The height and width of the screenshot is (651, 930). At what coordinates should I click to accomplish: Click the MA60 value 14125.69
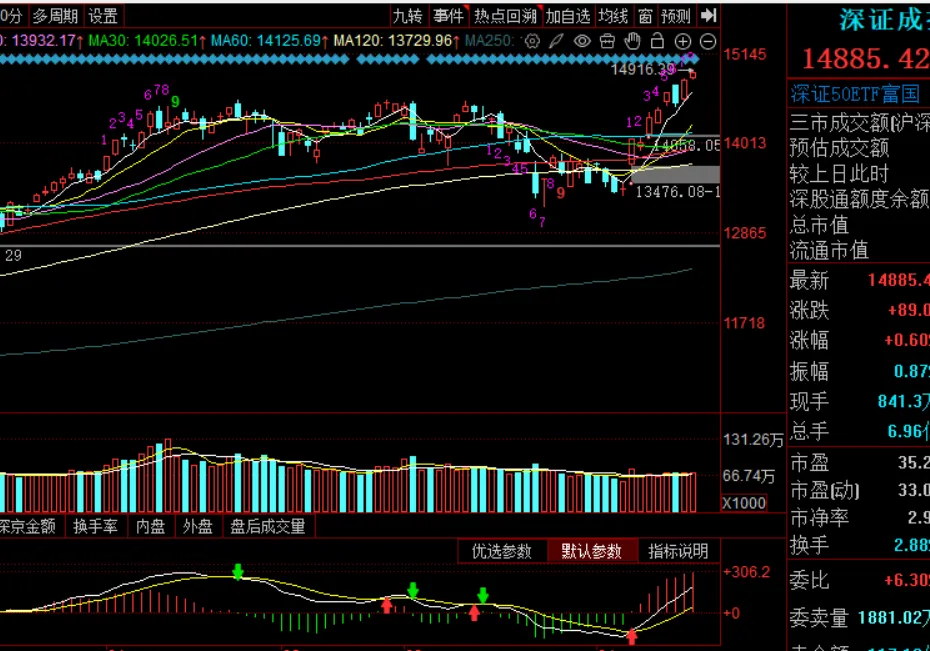click(x=289, y=41)
